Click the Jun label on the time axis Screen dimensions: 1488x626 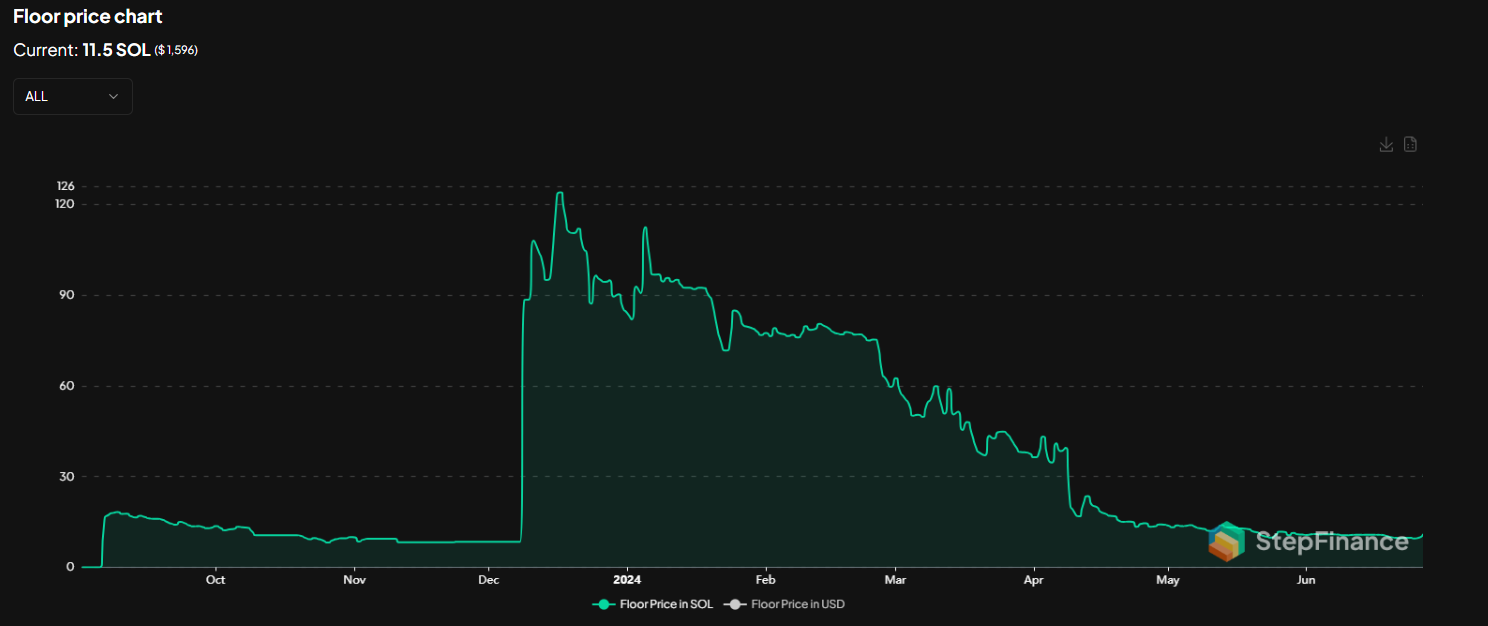[1305, 580]
